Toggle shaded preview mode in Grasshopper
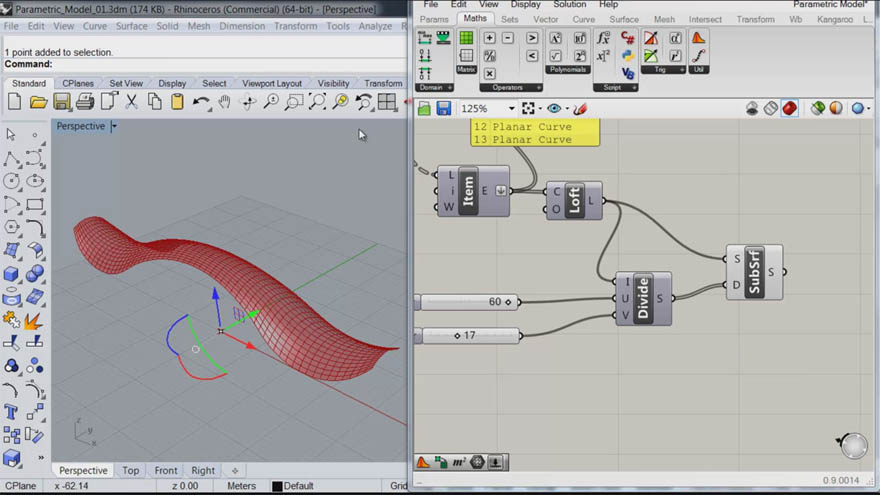Viewport: 880px width, 495px height. point(790,108)
